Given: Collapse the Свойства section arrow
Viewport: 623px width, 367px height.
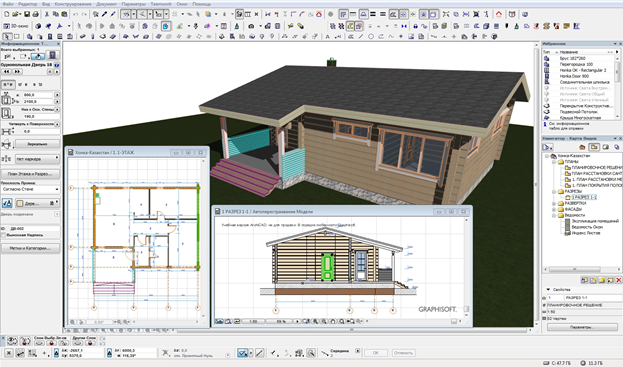Looking at the screenshot, I should click(x=548, y=290).
